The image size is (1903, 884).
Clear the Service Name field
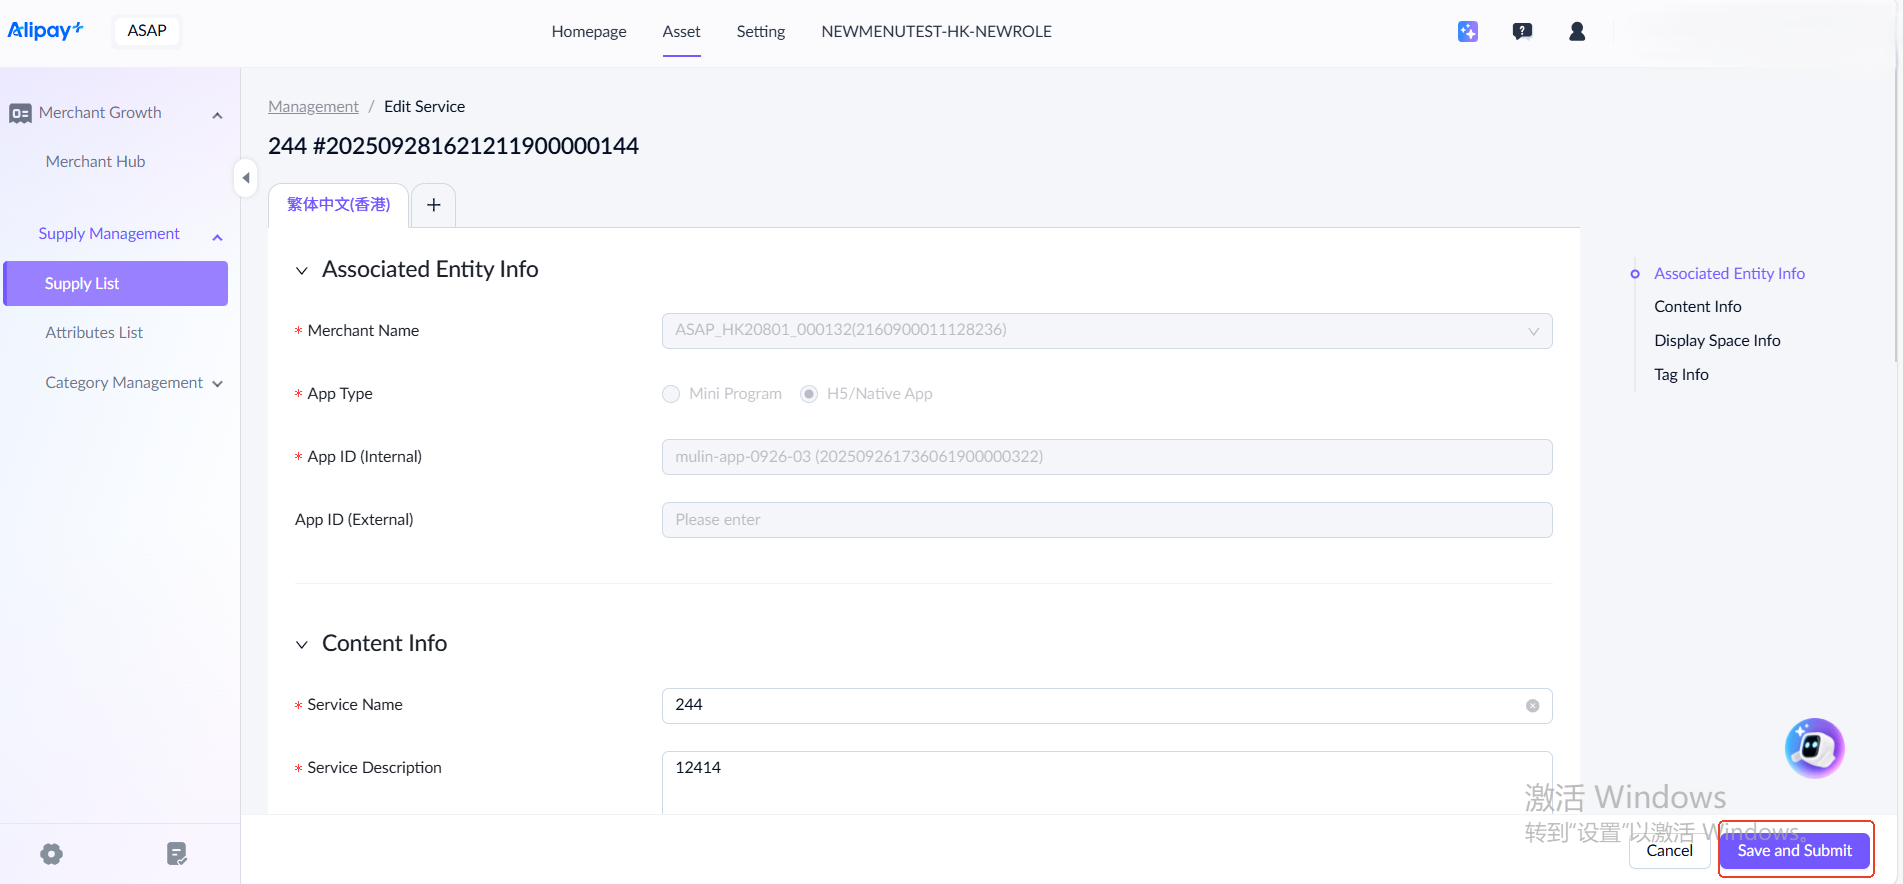(x=1532, y=706)
